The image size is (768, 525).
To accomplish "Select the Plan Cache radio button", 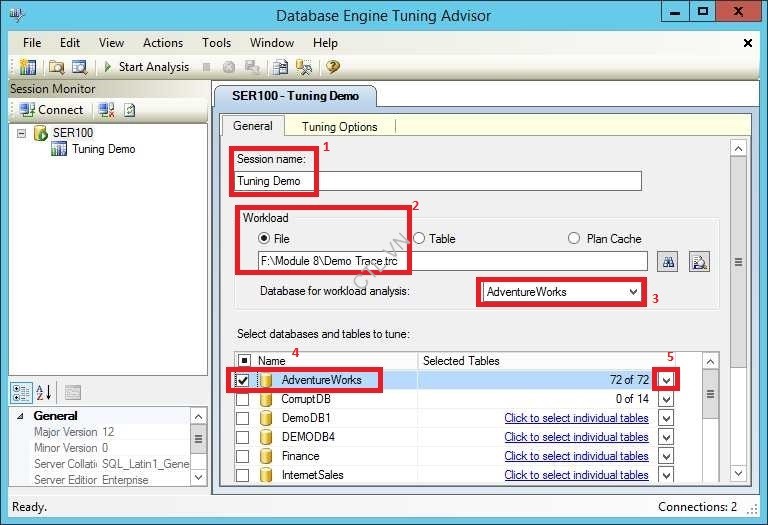I will [x=574, y=238].
